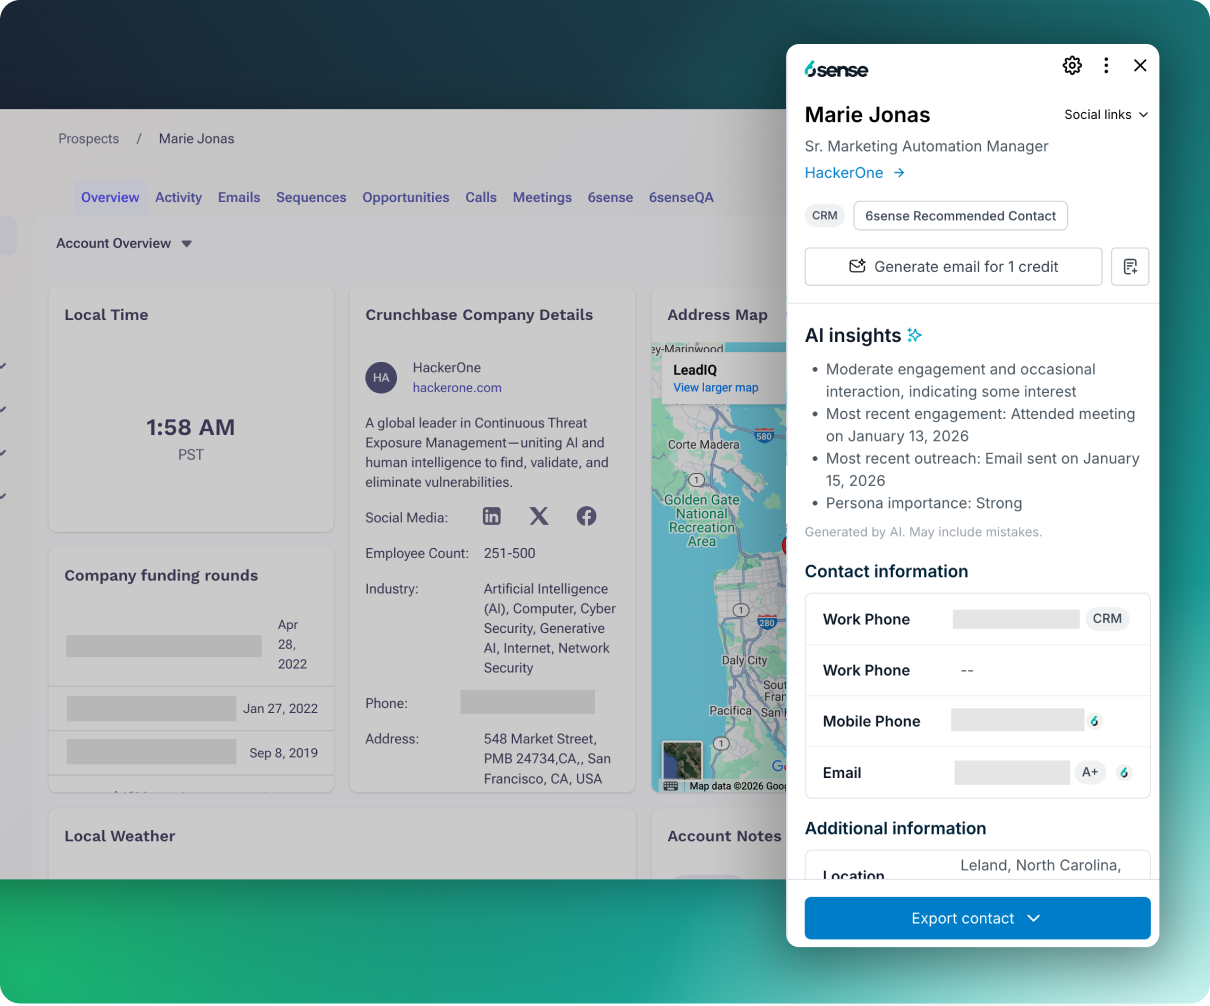Click the 1:58 AM local time
The height and width of the screenshot is (1006, 1210).
[x=191, y=427]
